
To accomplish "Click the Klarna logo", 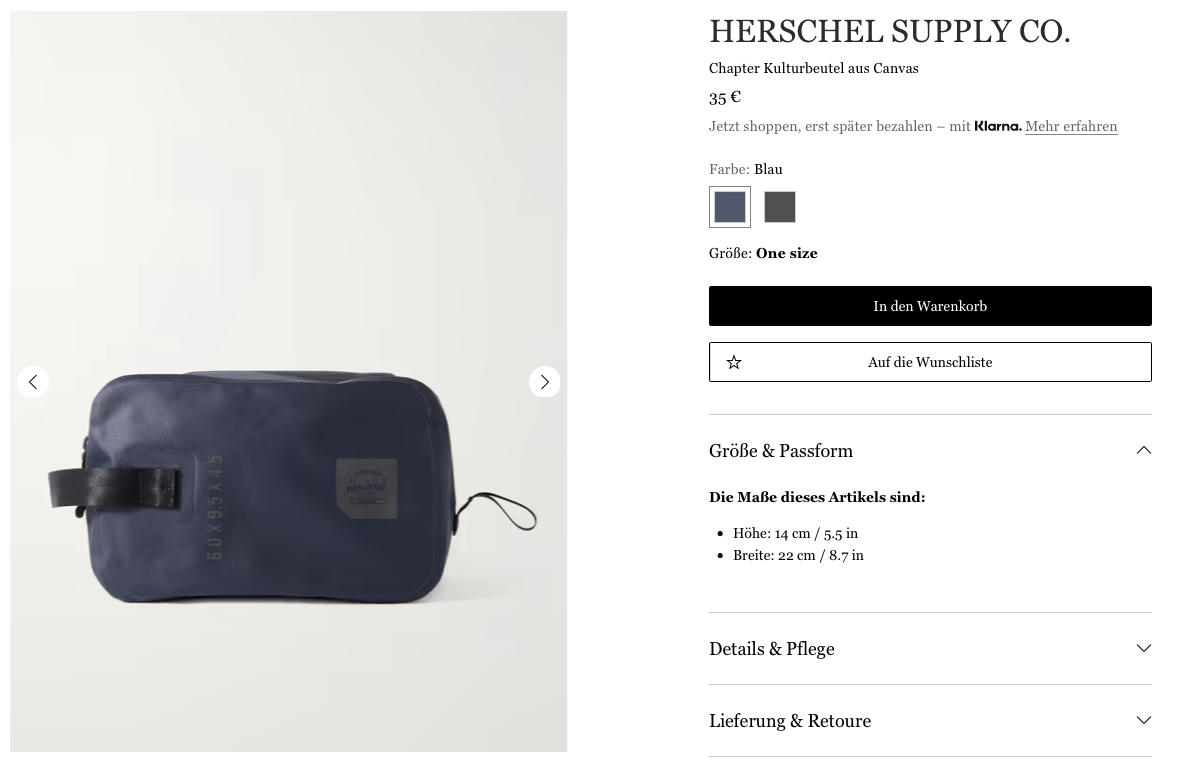I will coord(998,126).
